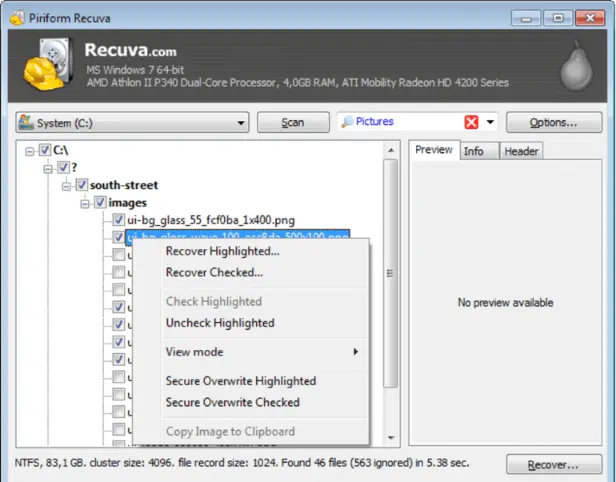616x482 pixels.
Task: Maximize the Piriform Recuva window
Action: pyautogui.click(x=558, y=18)
